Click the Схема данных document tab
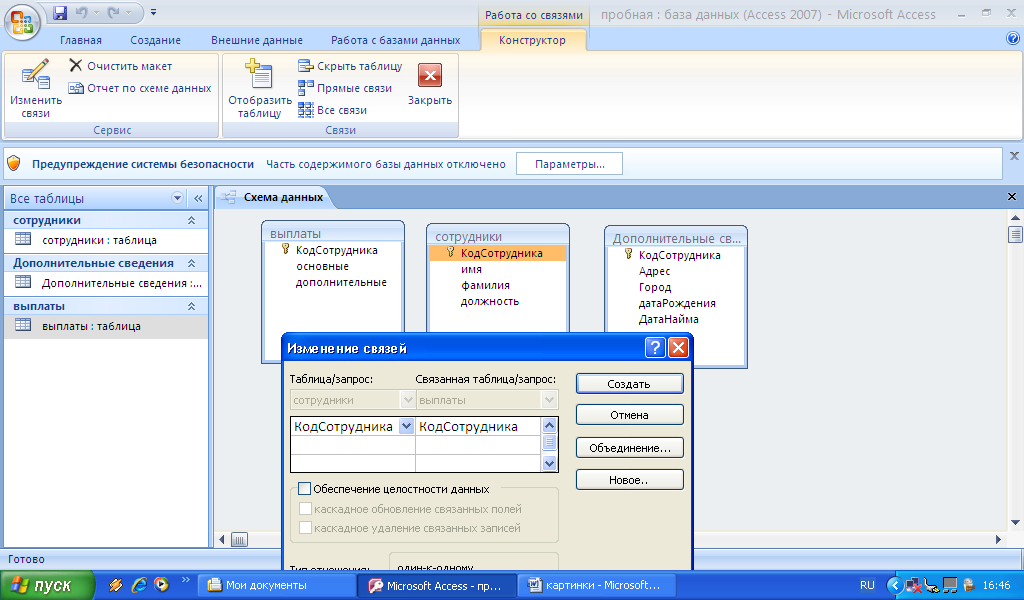This screenshot has width=1024, height=600. pyautogui.click(x=274, y=197)
